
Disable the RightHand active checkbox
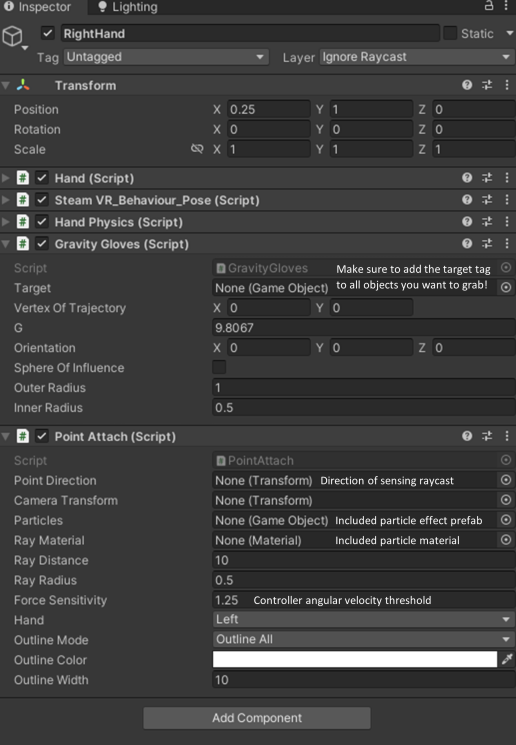tap(48, 33)
